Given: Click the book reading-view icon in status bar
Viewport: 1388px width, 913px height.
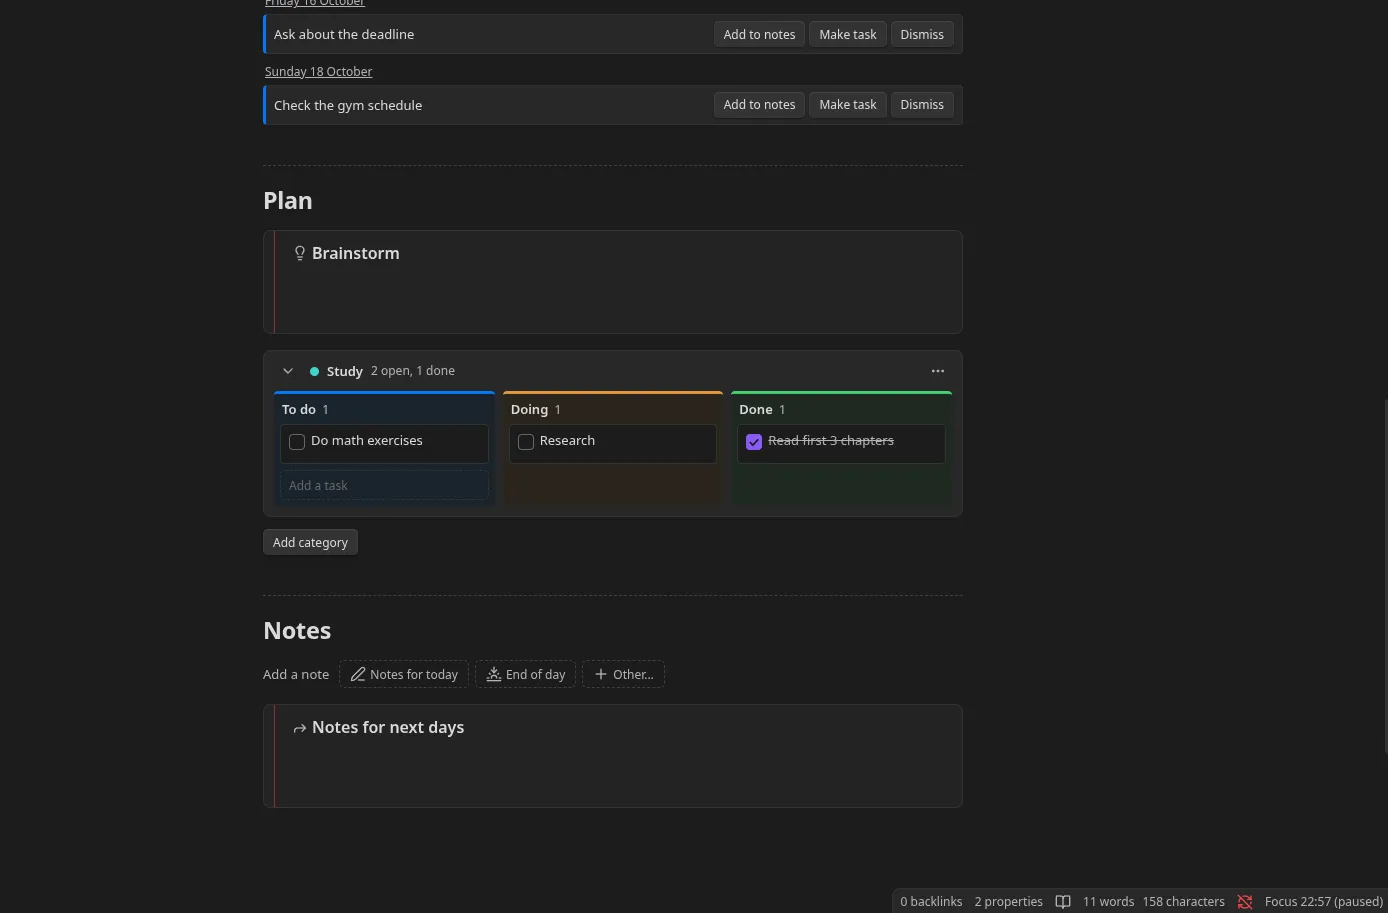Looking at the screenshot, I should (x=1063, y=902).
